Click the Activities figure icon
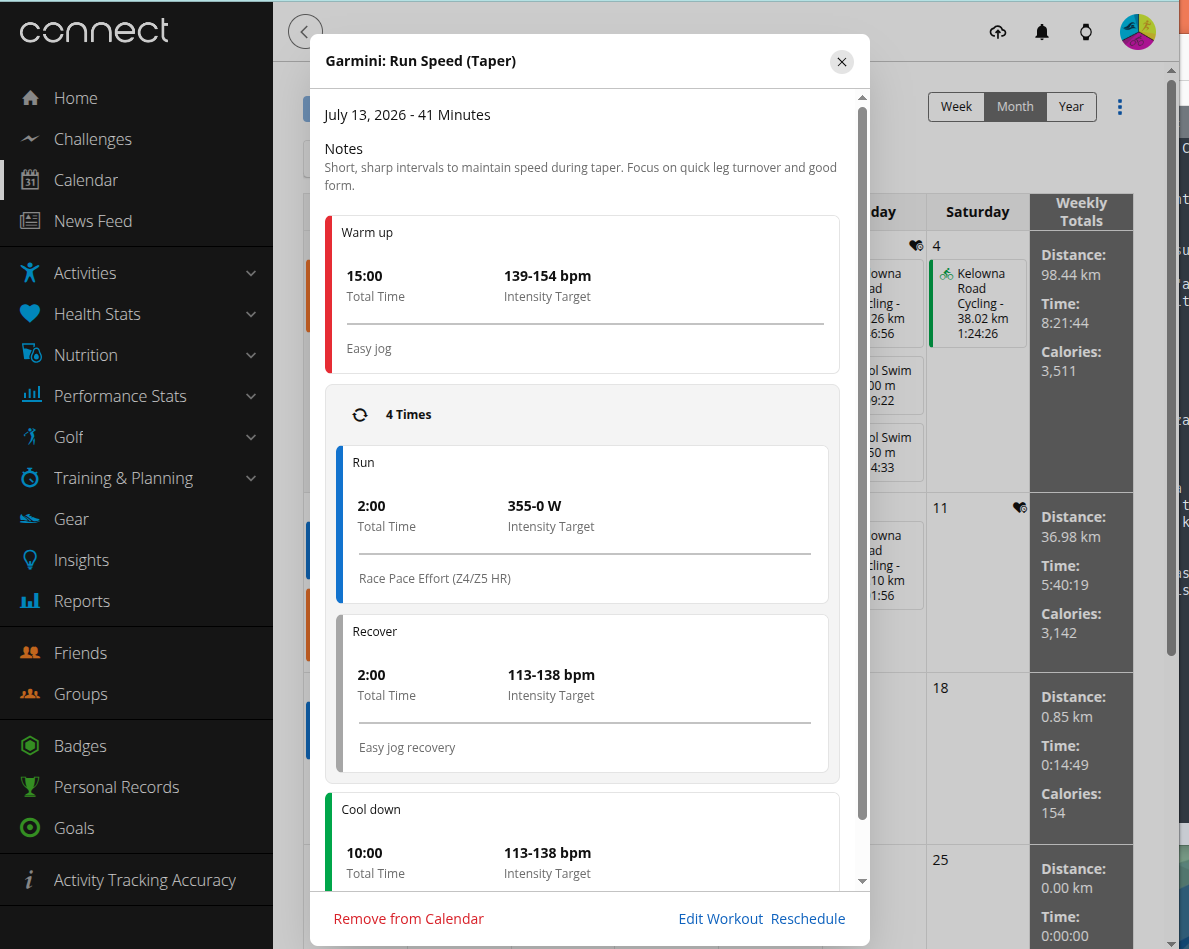The height and width of the screenshot is (949, 1189). pyautogui.click(x=30, y=273)
